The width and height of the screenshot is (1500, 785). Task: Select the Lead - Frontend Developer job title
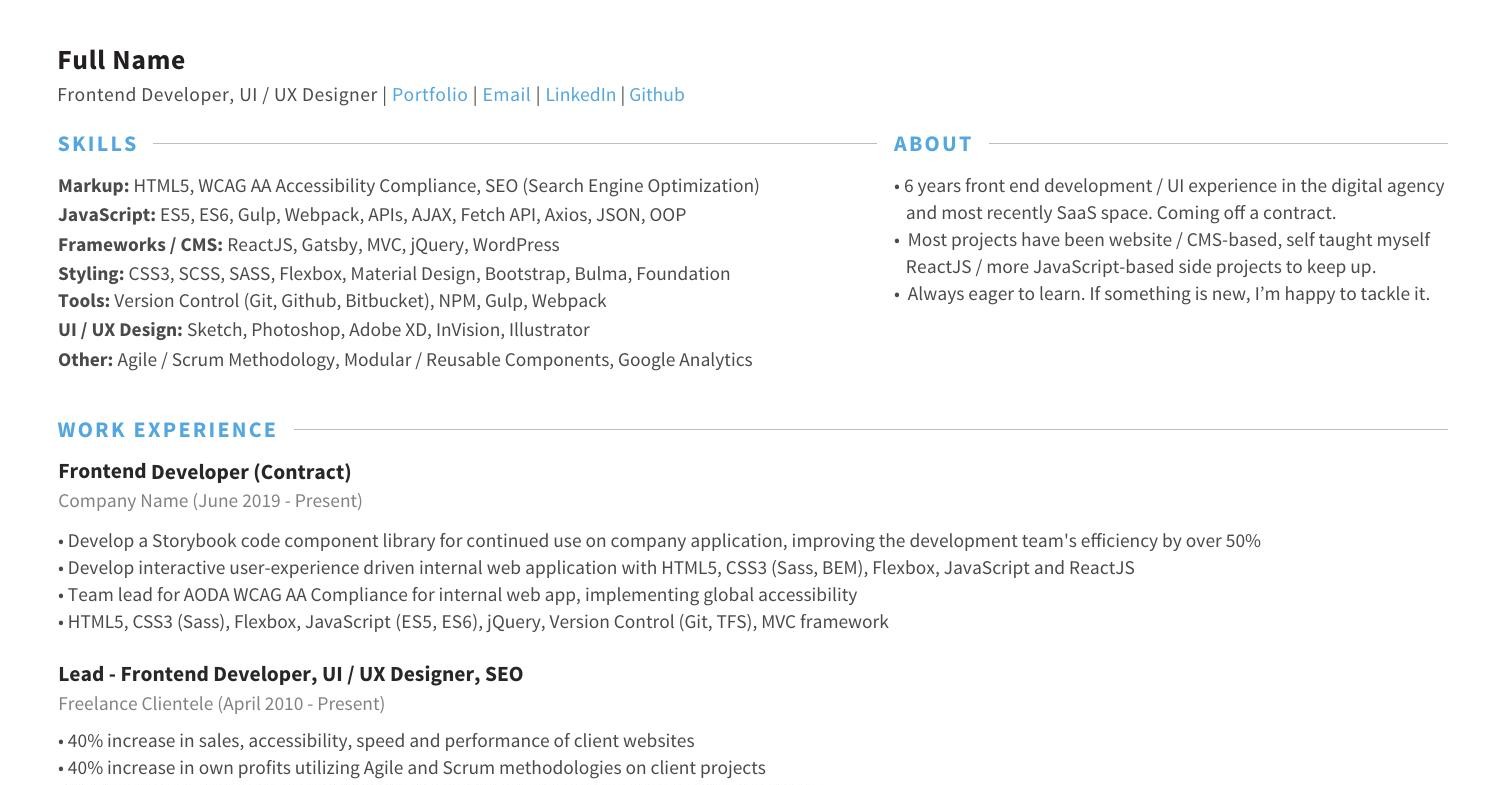[x=290, y=674]
